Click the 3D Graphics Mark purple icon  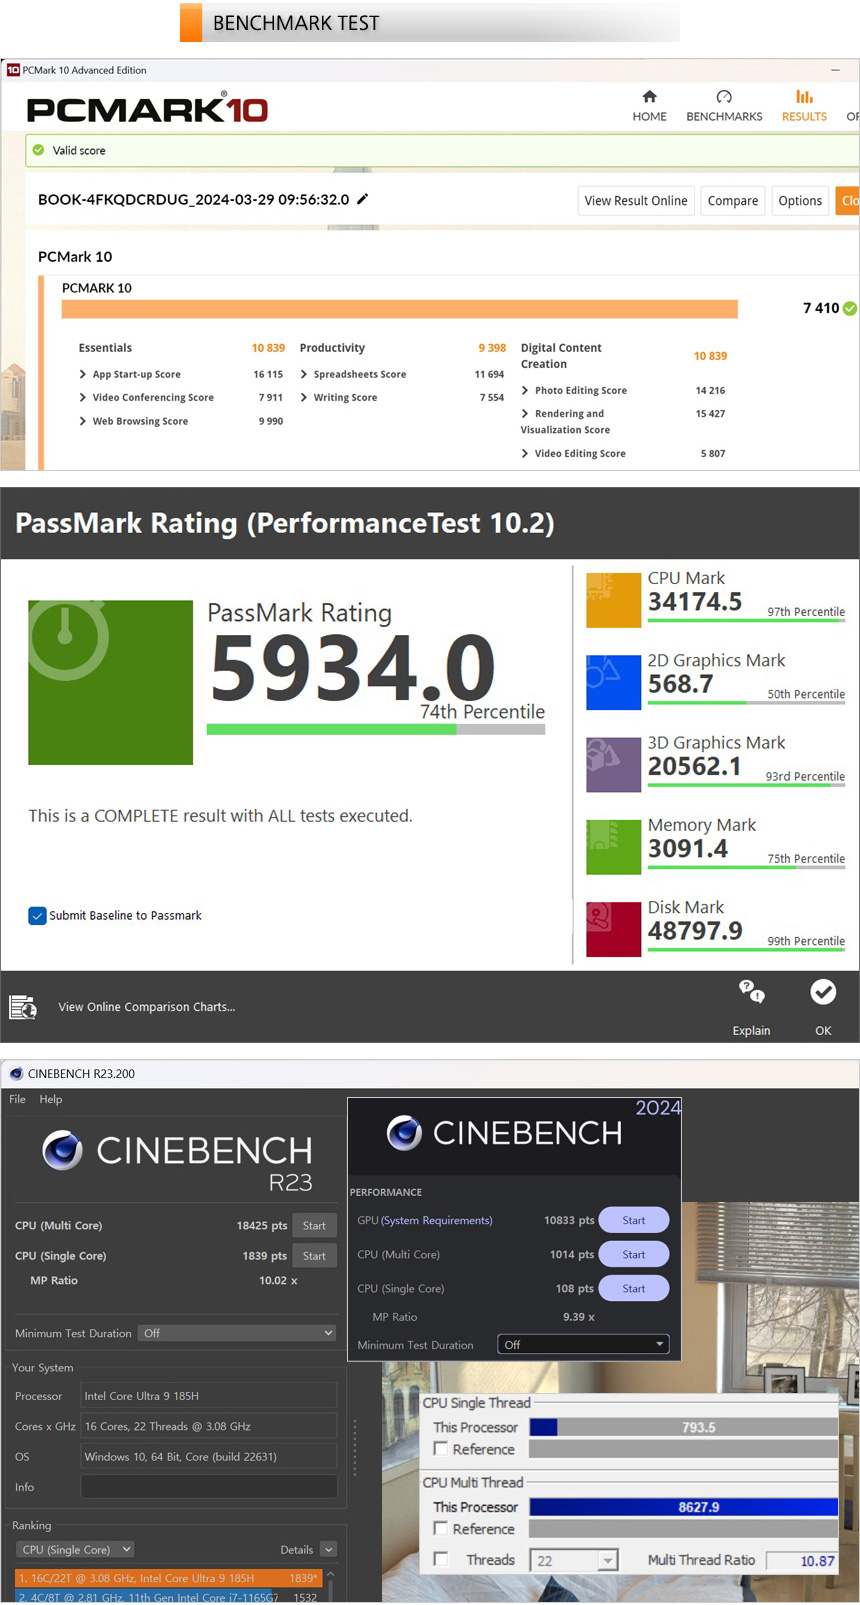[613, 765]
